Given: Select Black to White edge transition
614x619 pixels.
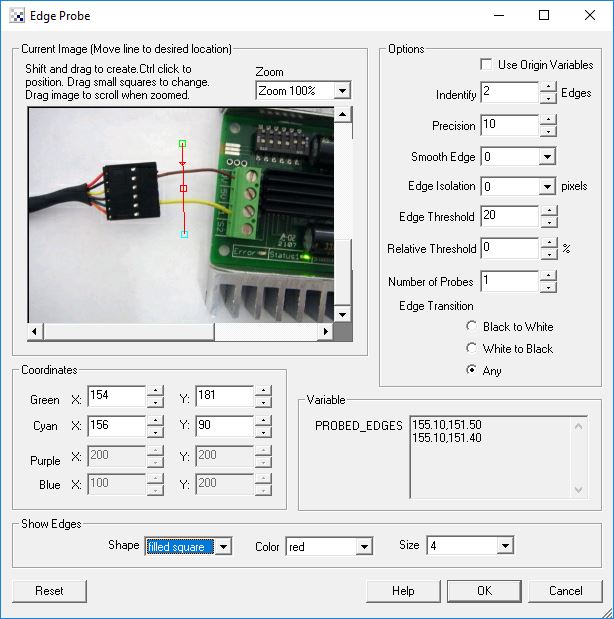Looking at the screenshot, I should click(x=472, y=327).
